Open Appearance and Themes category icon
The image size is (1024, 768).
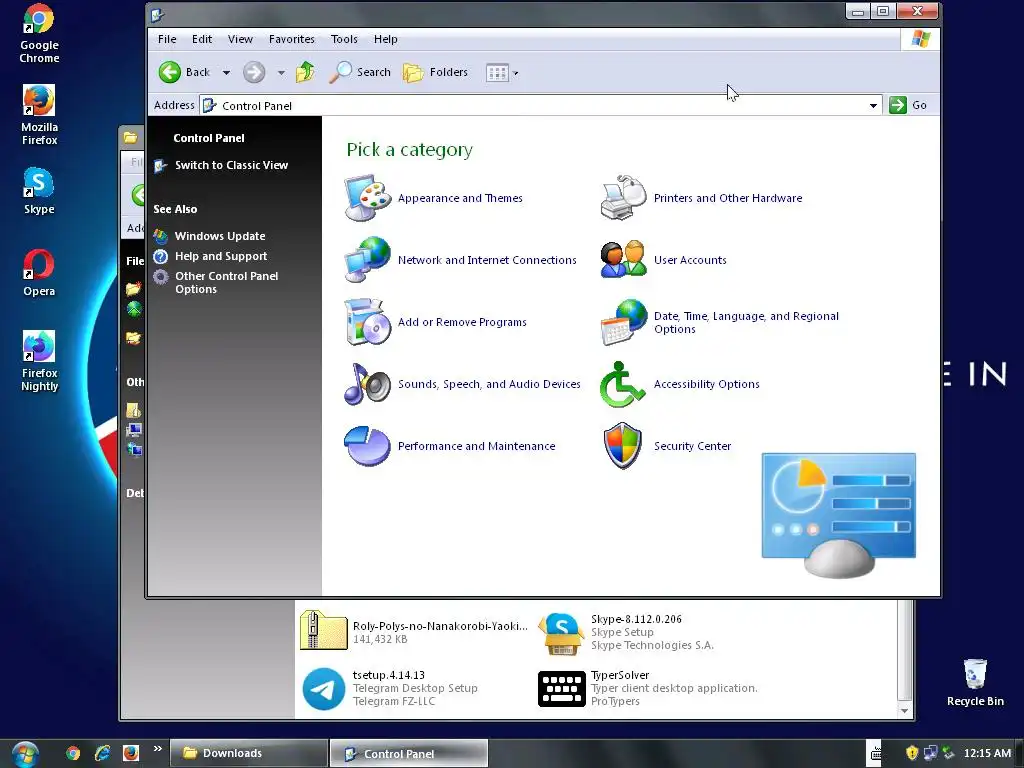pyautogui.click(x=368, y=198)
